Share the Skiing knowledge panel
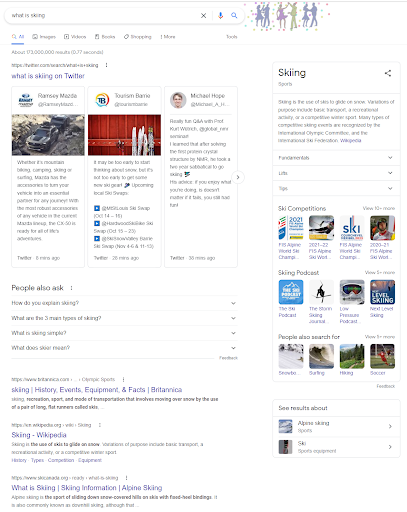Screen dimensions: 407x512 pos(388,73)
